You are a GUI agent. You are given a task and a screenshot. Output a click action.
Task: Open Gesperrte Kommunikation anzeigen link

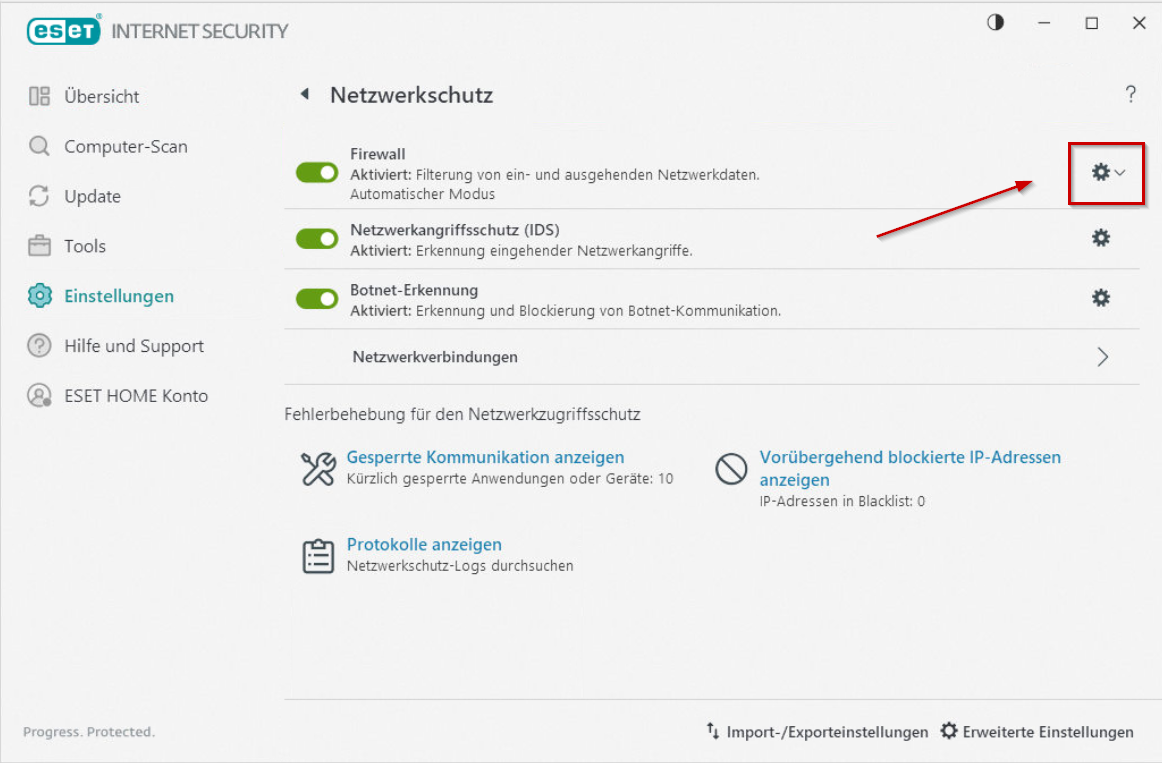tap(485, 457)
